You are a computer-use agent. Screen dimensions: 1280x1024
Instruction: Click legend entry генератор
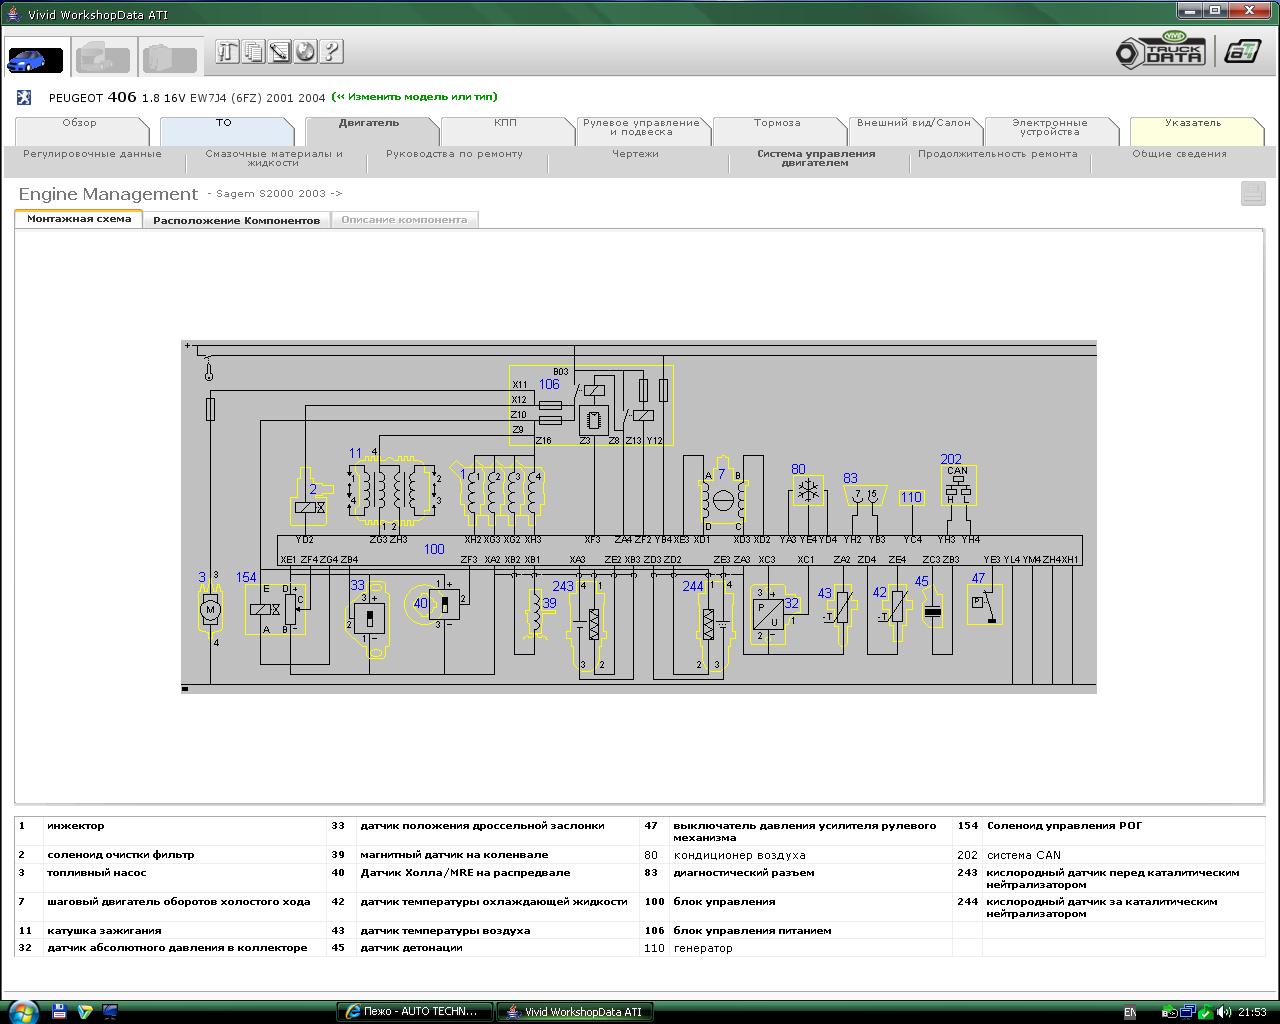point(703,948)
